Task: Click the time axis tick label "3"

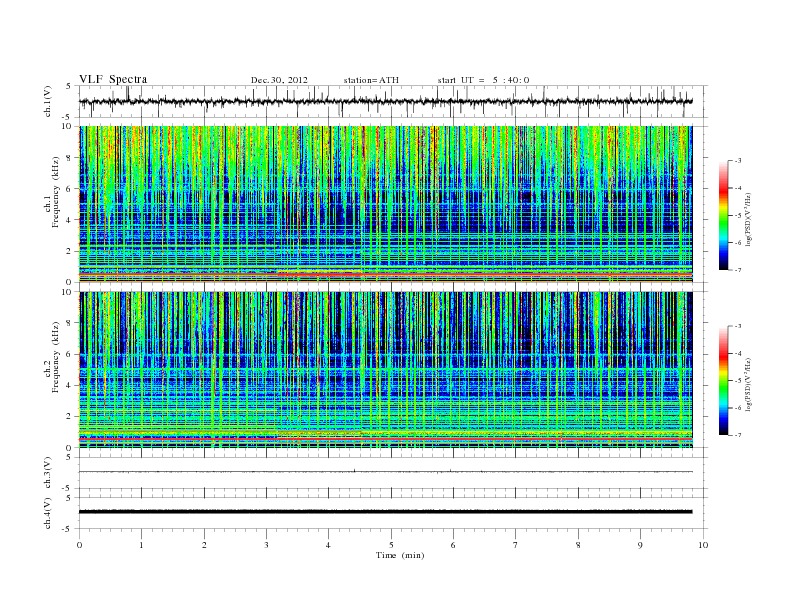Action: [266, 545]
